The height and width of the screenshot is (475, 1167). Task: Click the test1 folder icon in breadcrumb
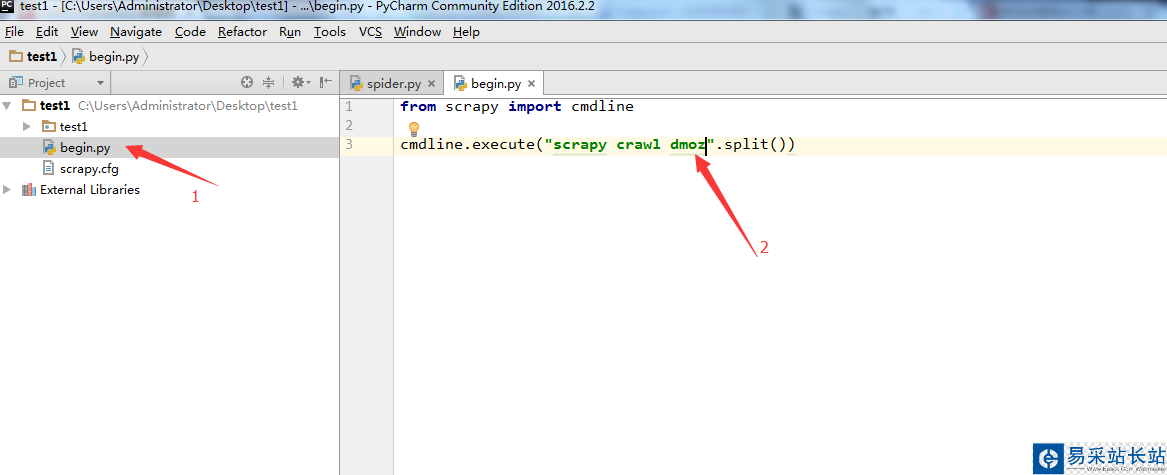(16, 57)
